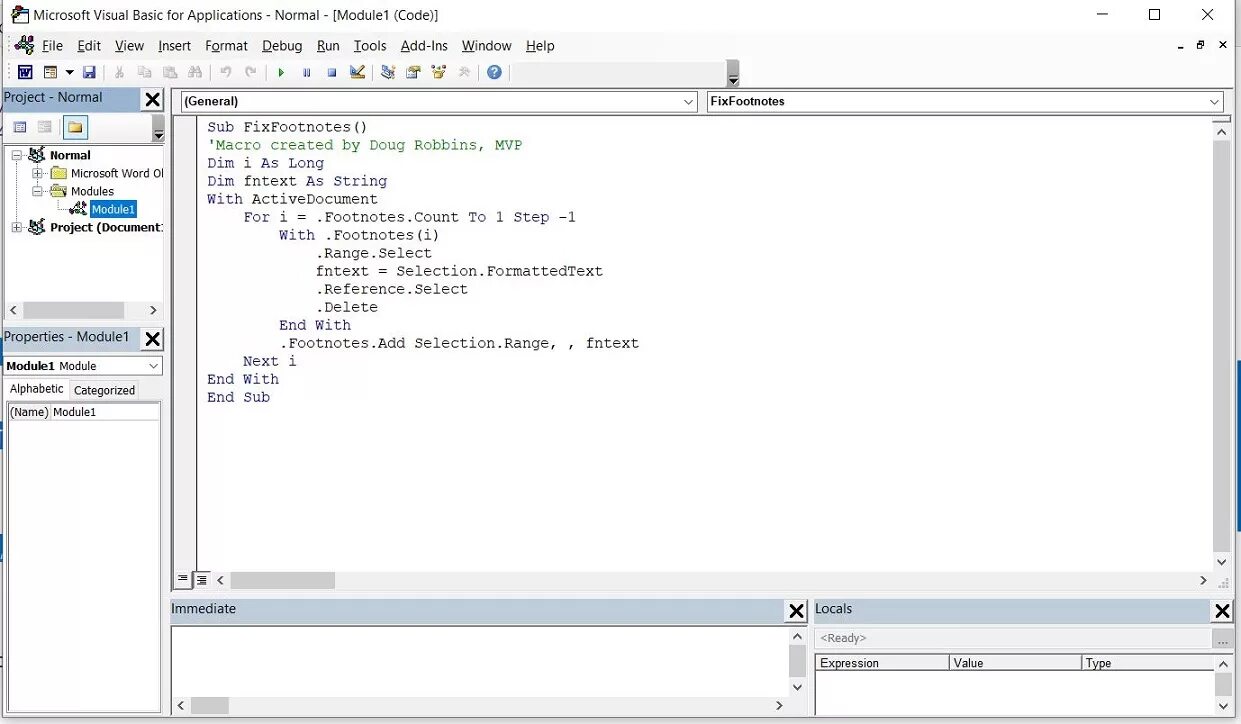
Task: Select the Modules folder item
Action: coord(92,191)
